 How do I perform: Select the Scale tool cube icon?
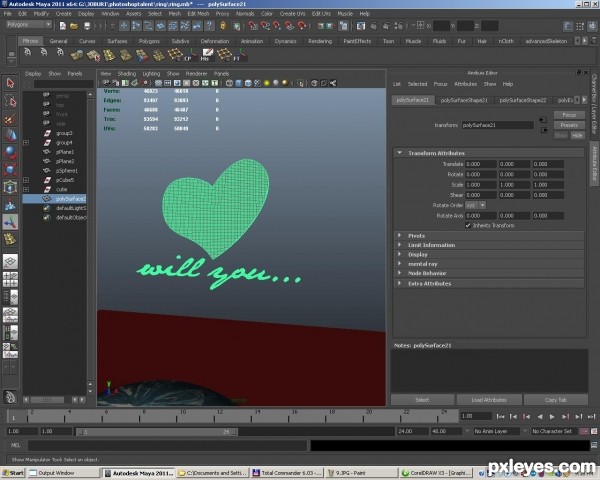point(10,169)
